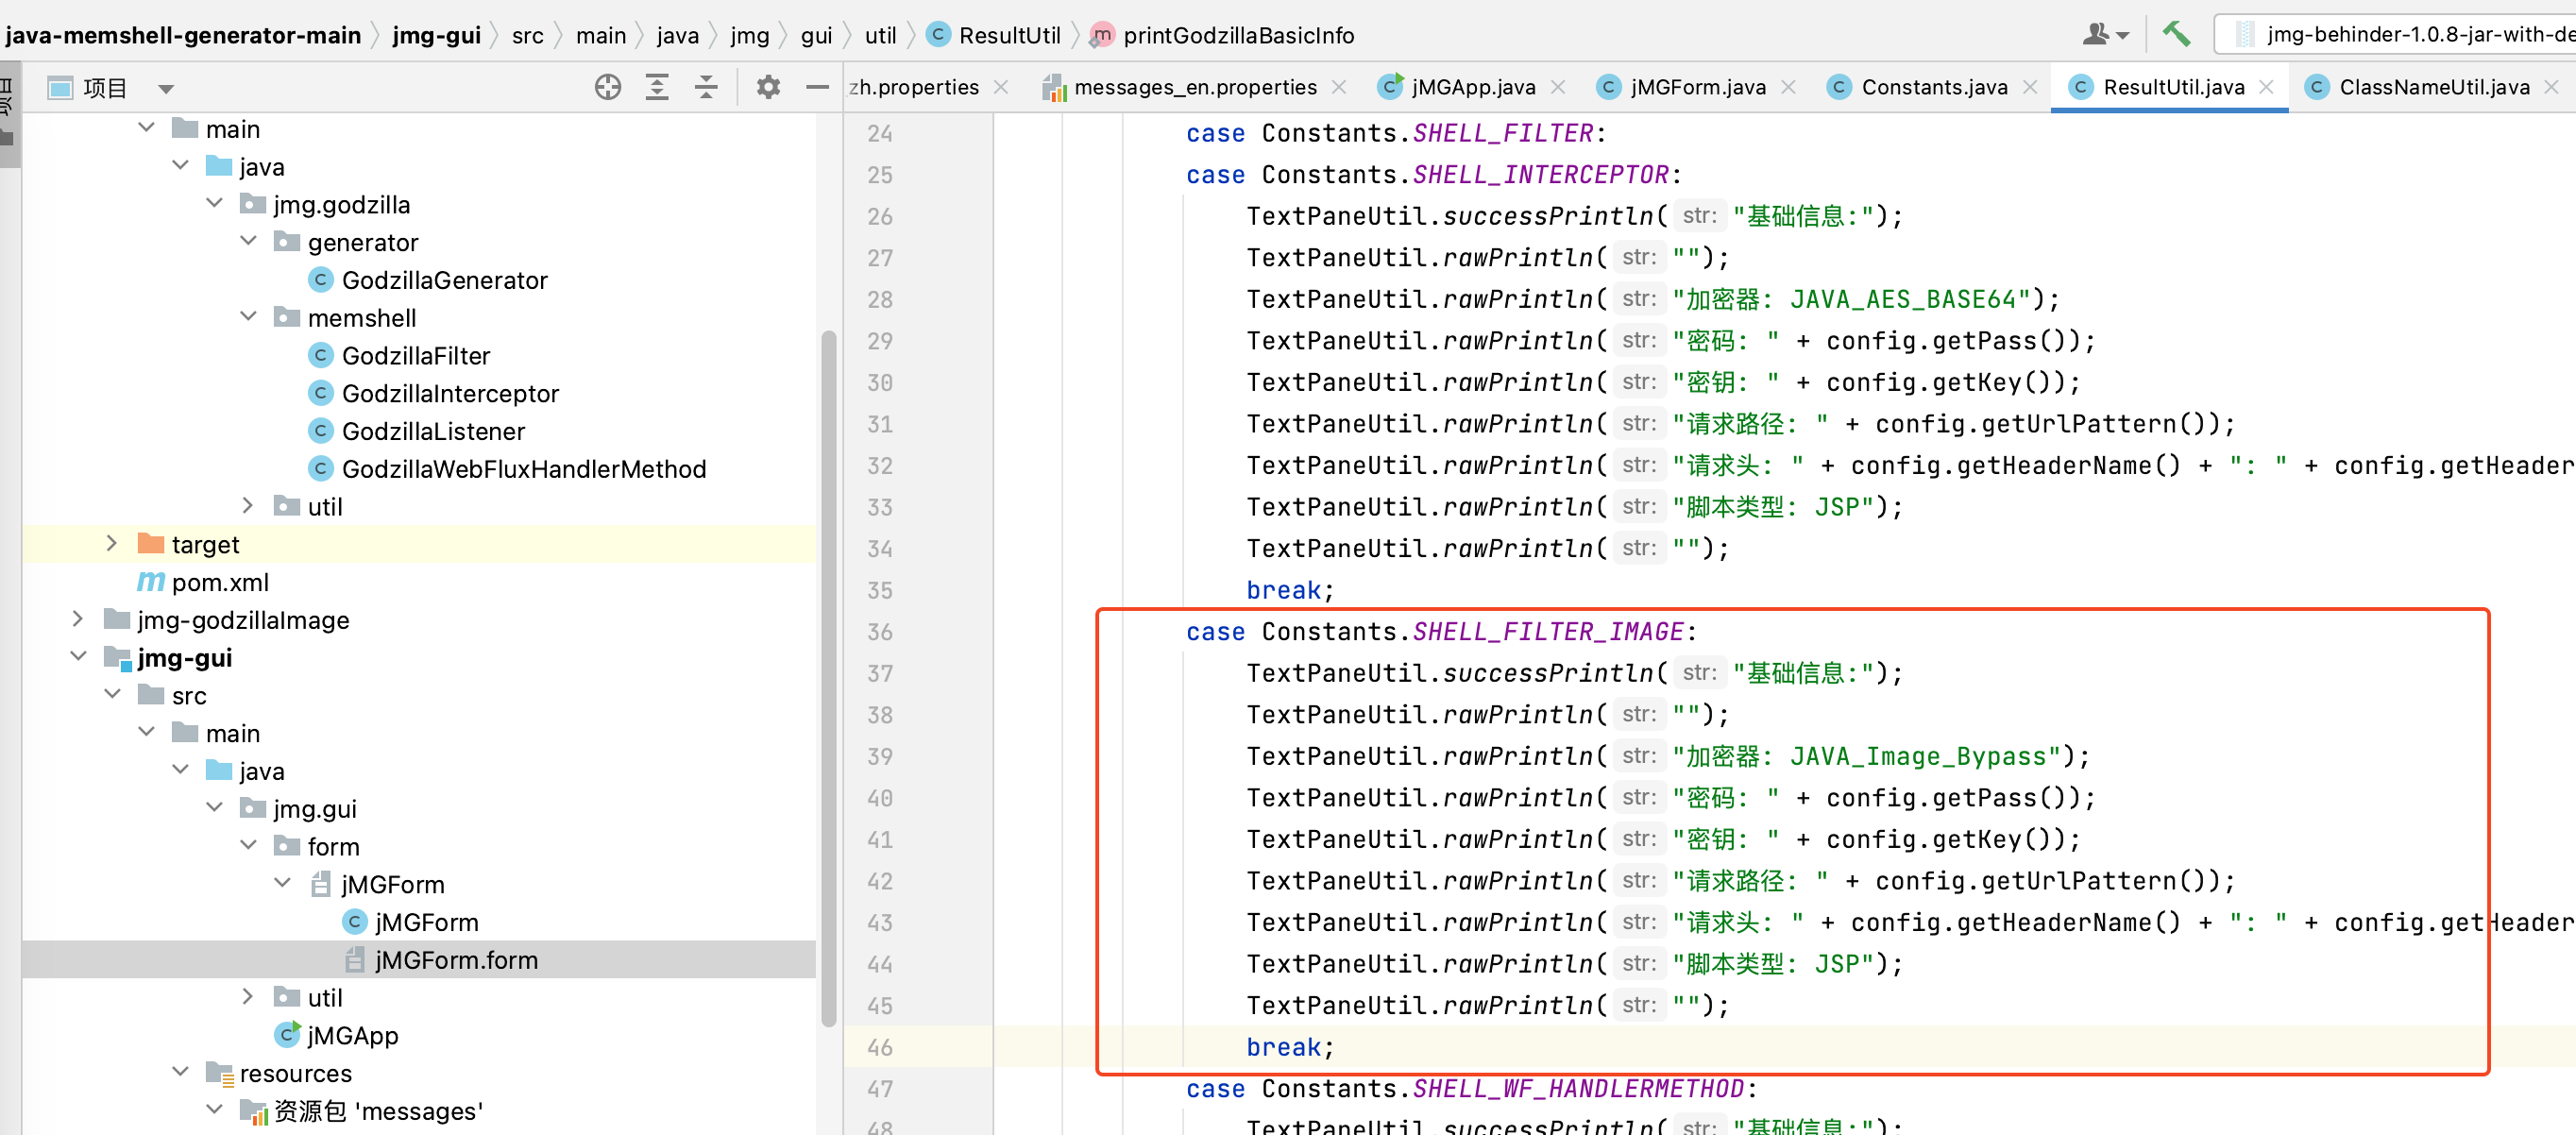Viewport: 2576px width, 1135px height.
Task: Click the pom.xml Maven file icon
Action: 151,582
